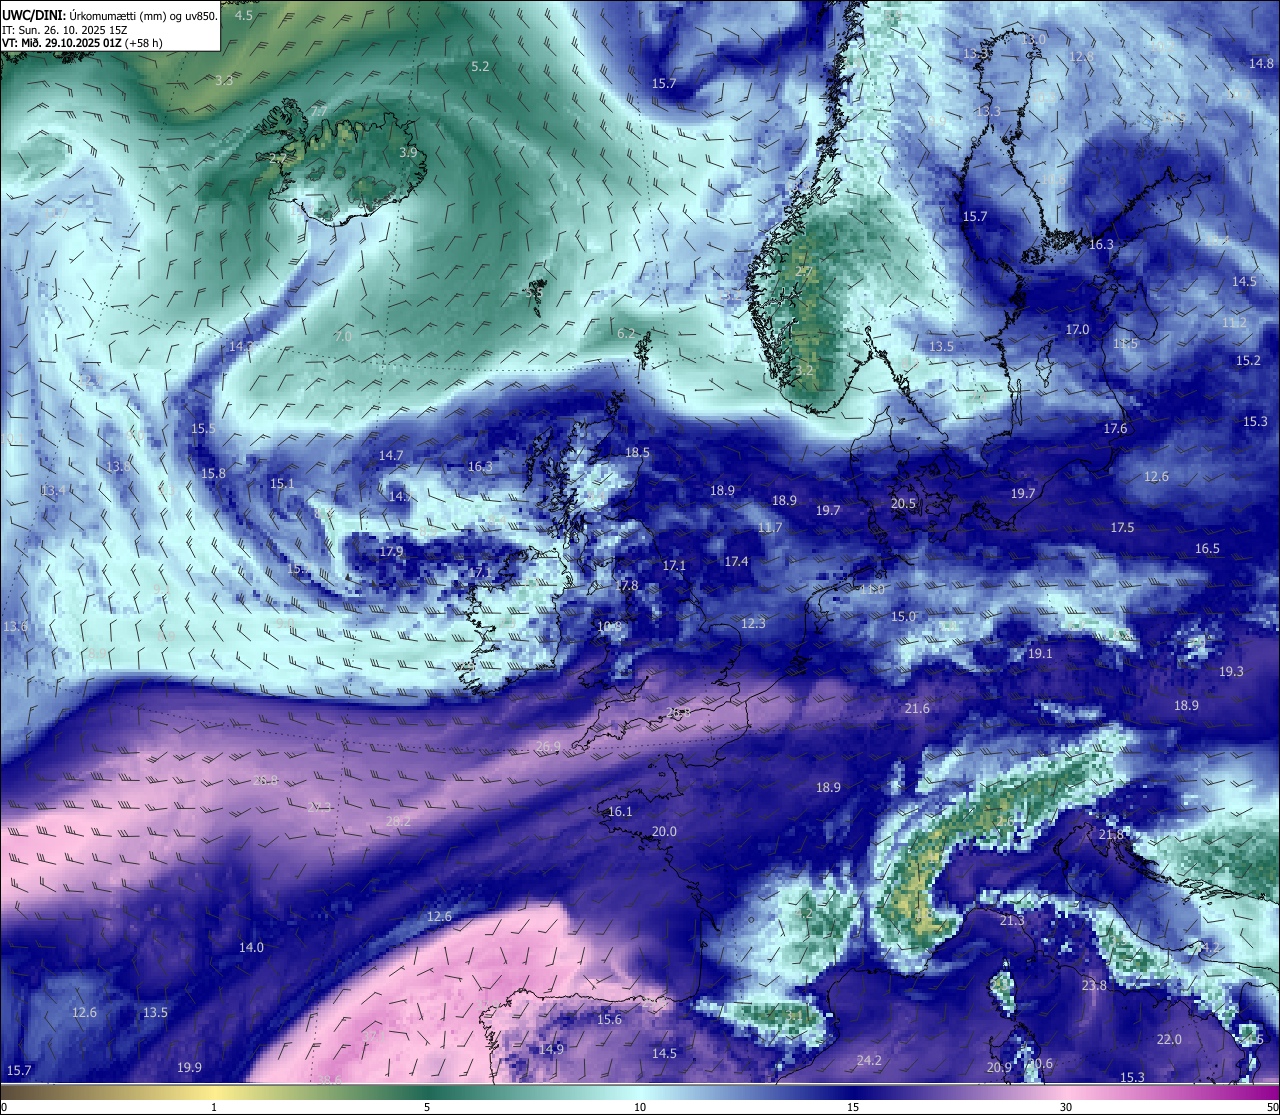
Task: Click the '17.6' map value
Action: click(x=1115, y=428)
